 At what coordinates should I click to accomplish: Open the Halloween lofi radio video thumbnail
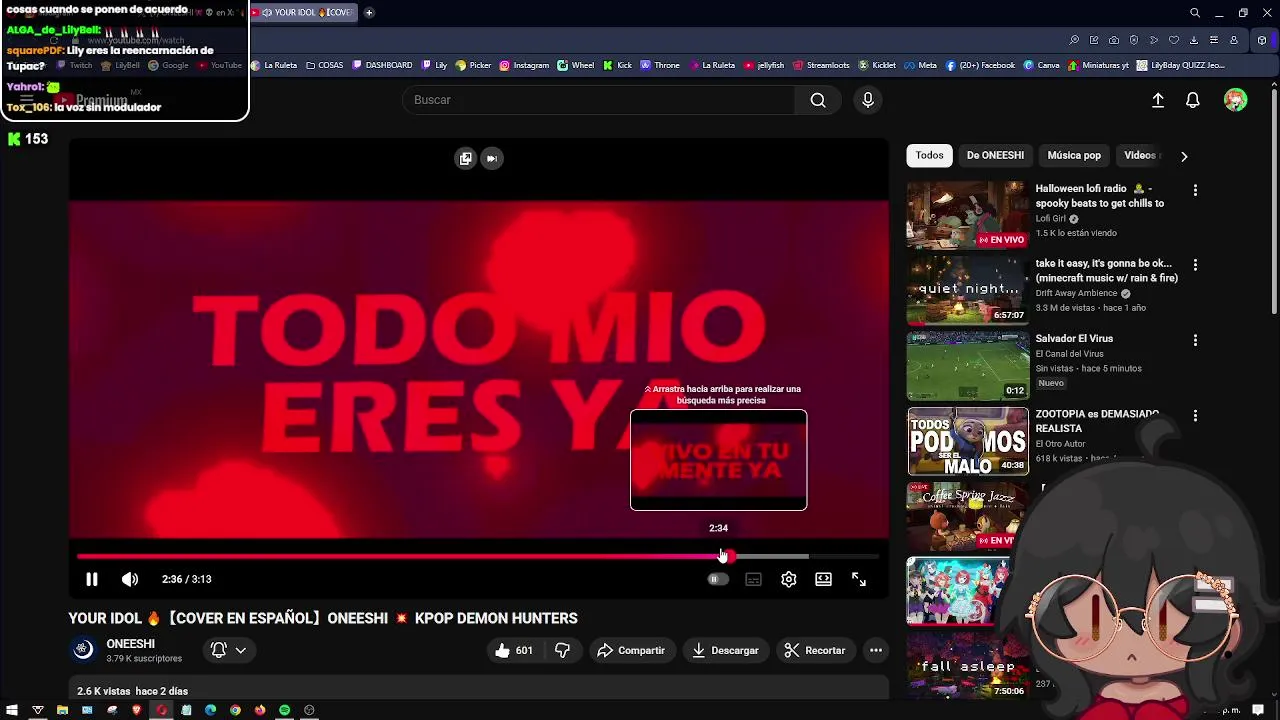(x=967, y=215)
